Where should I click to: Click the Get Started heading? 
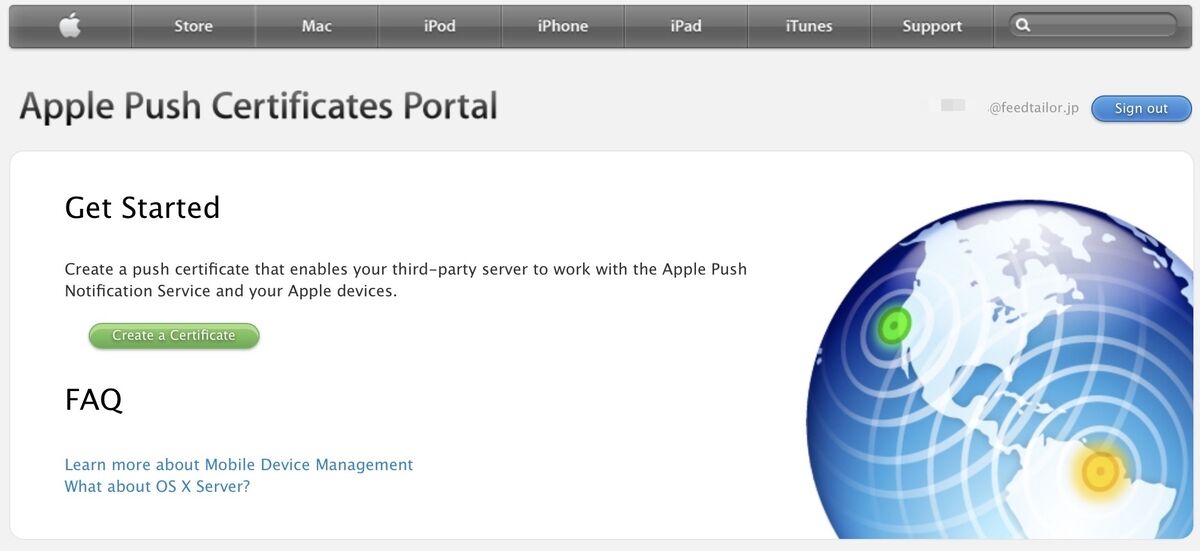pyautogui.click(x=142, y=207)
